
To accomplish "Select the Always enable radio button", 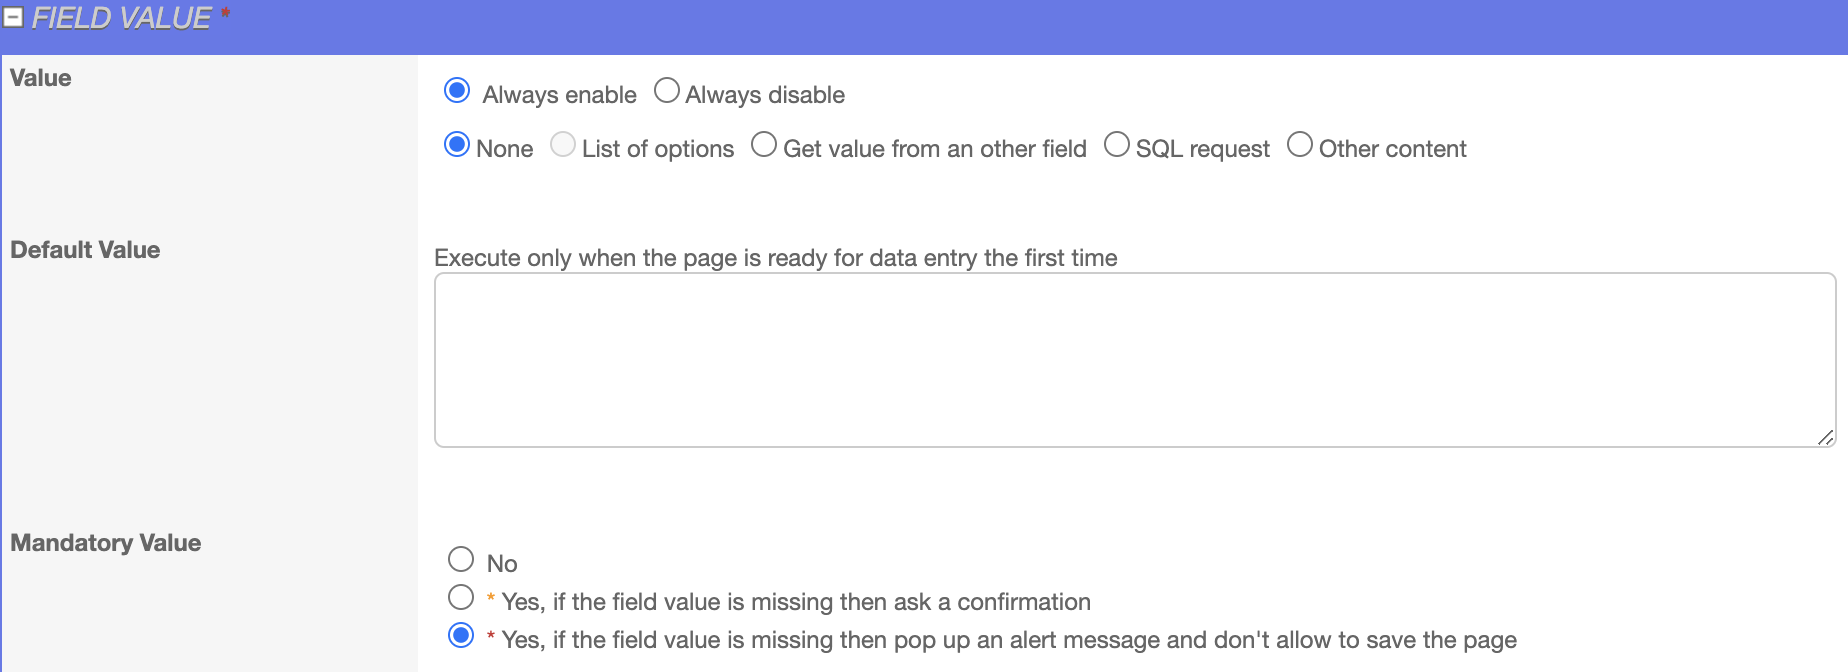I will tap(457, 91).
